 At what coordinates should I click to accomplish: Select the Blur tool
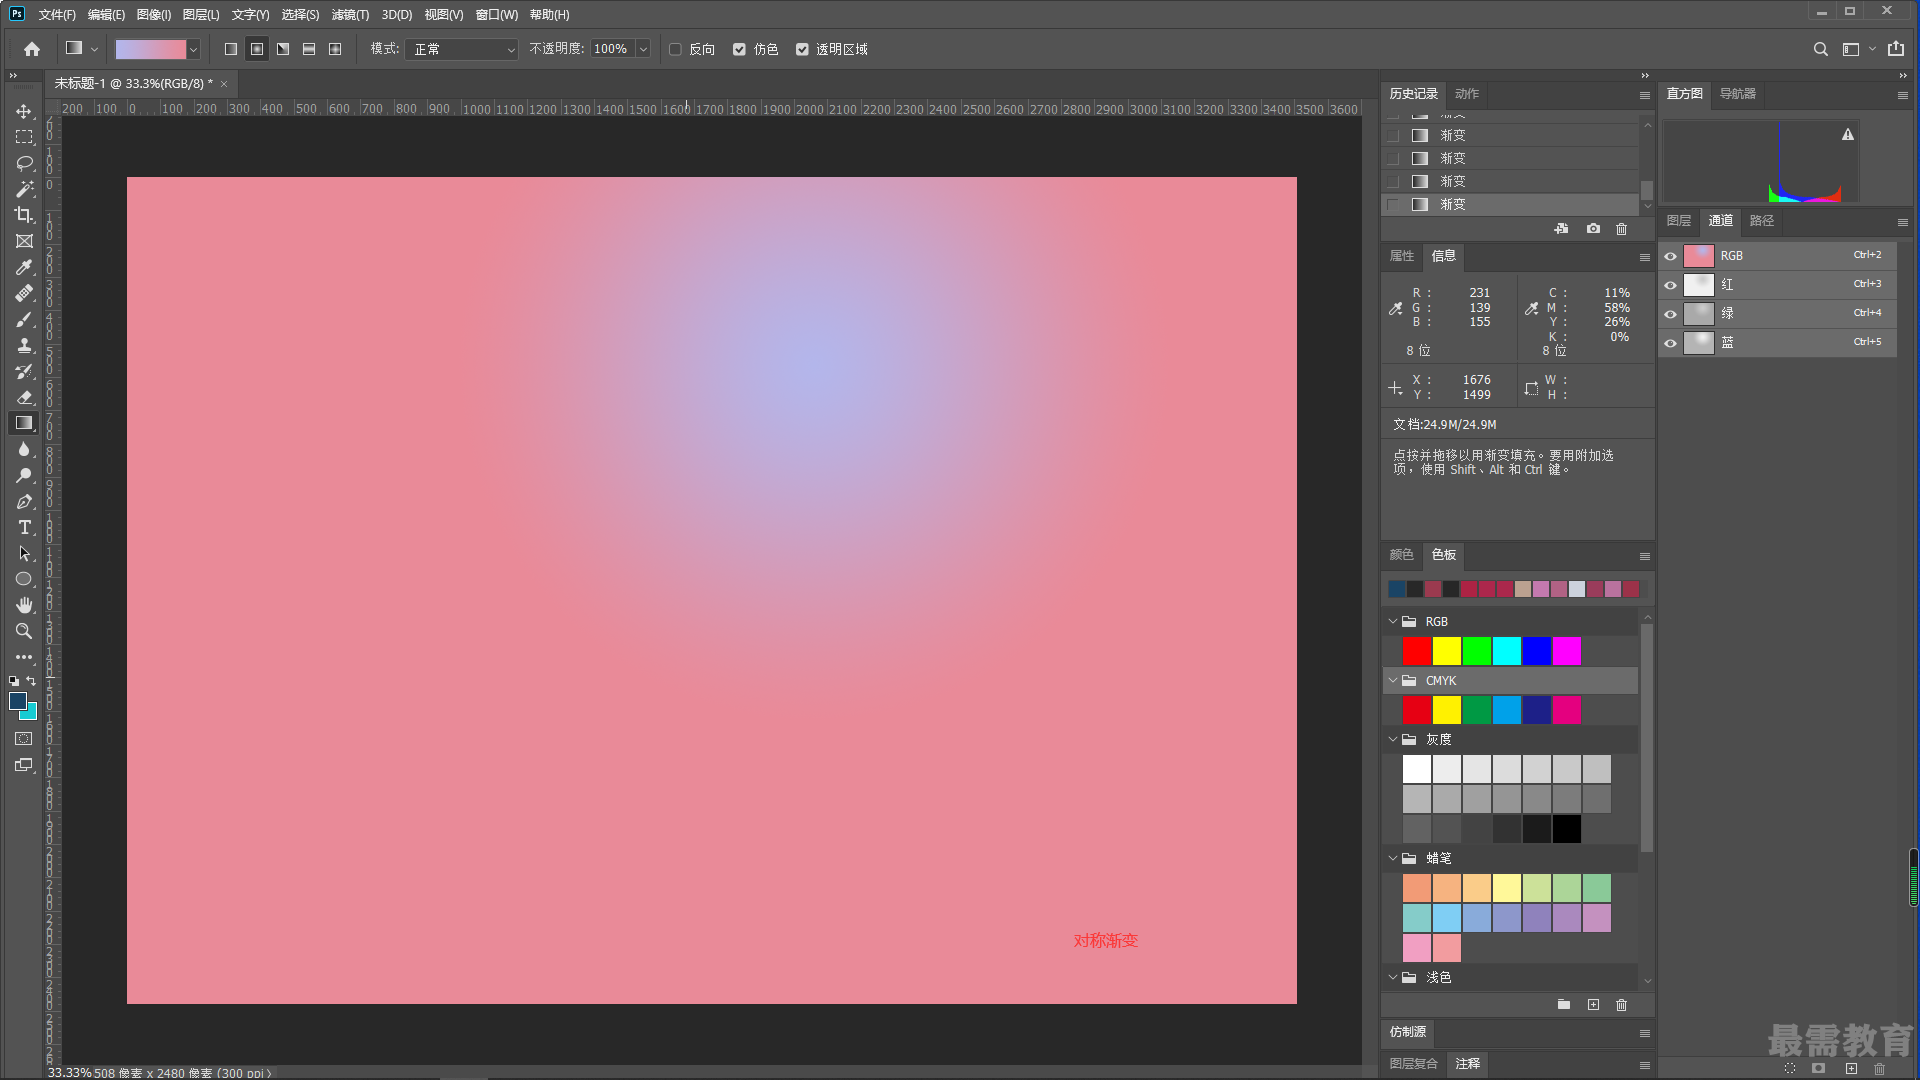pyautogui.click(x=24, y=449)
